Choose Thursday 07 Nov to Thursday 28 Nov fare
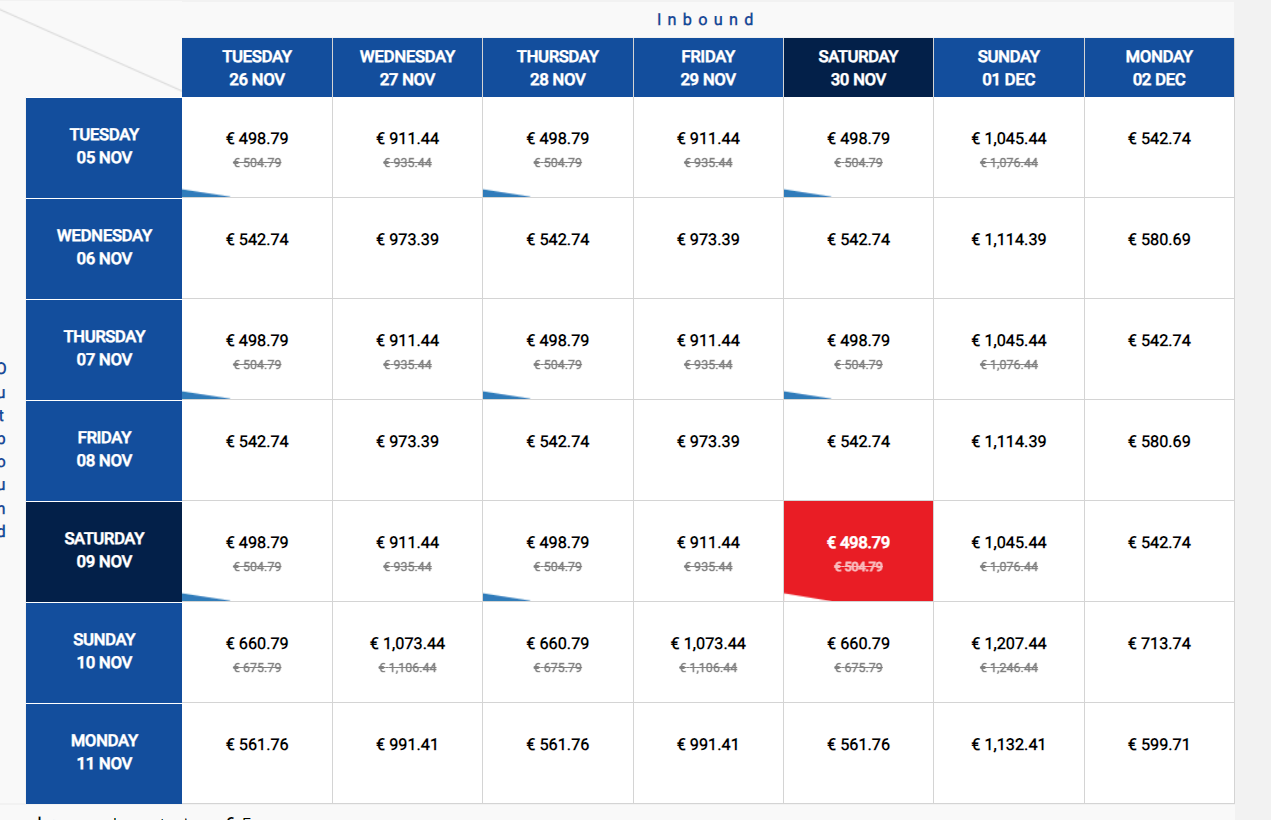 [558, 350]
